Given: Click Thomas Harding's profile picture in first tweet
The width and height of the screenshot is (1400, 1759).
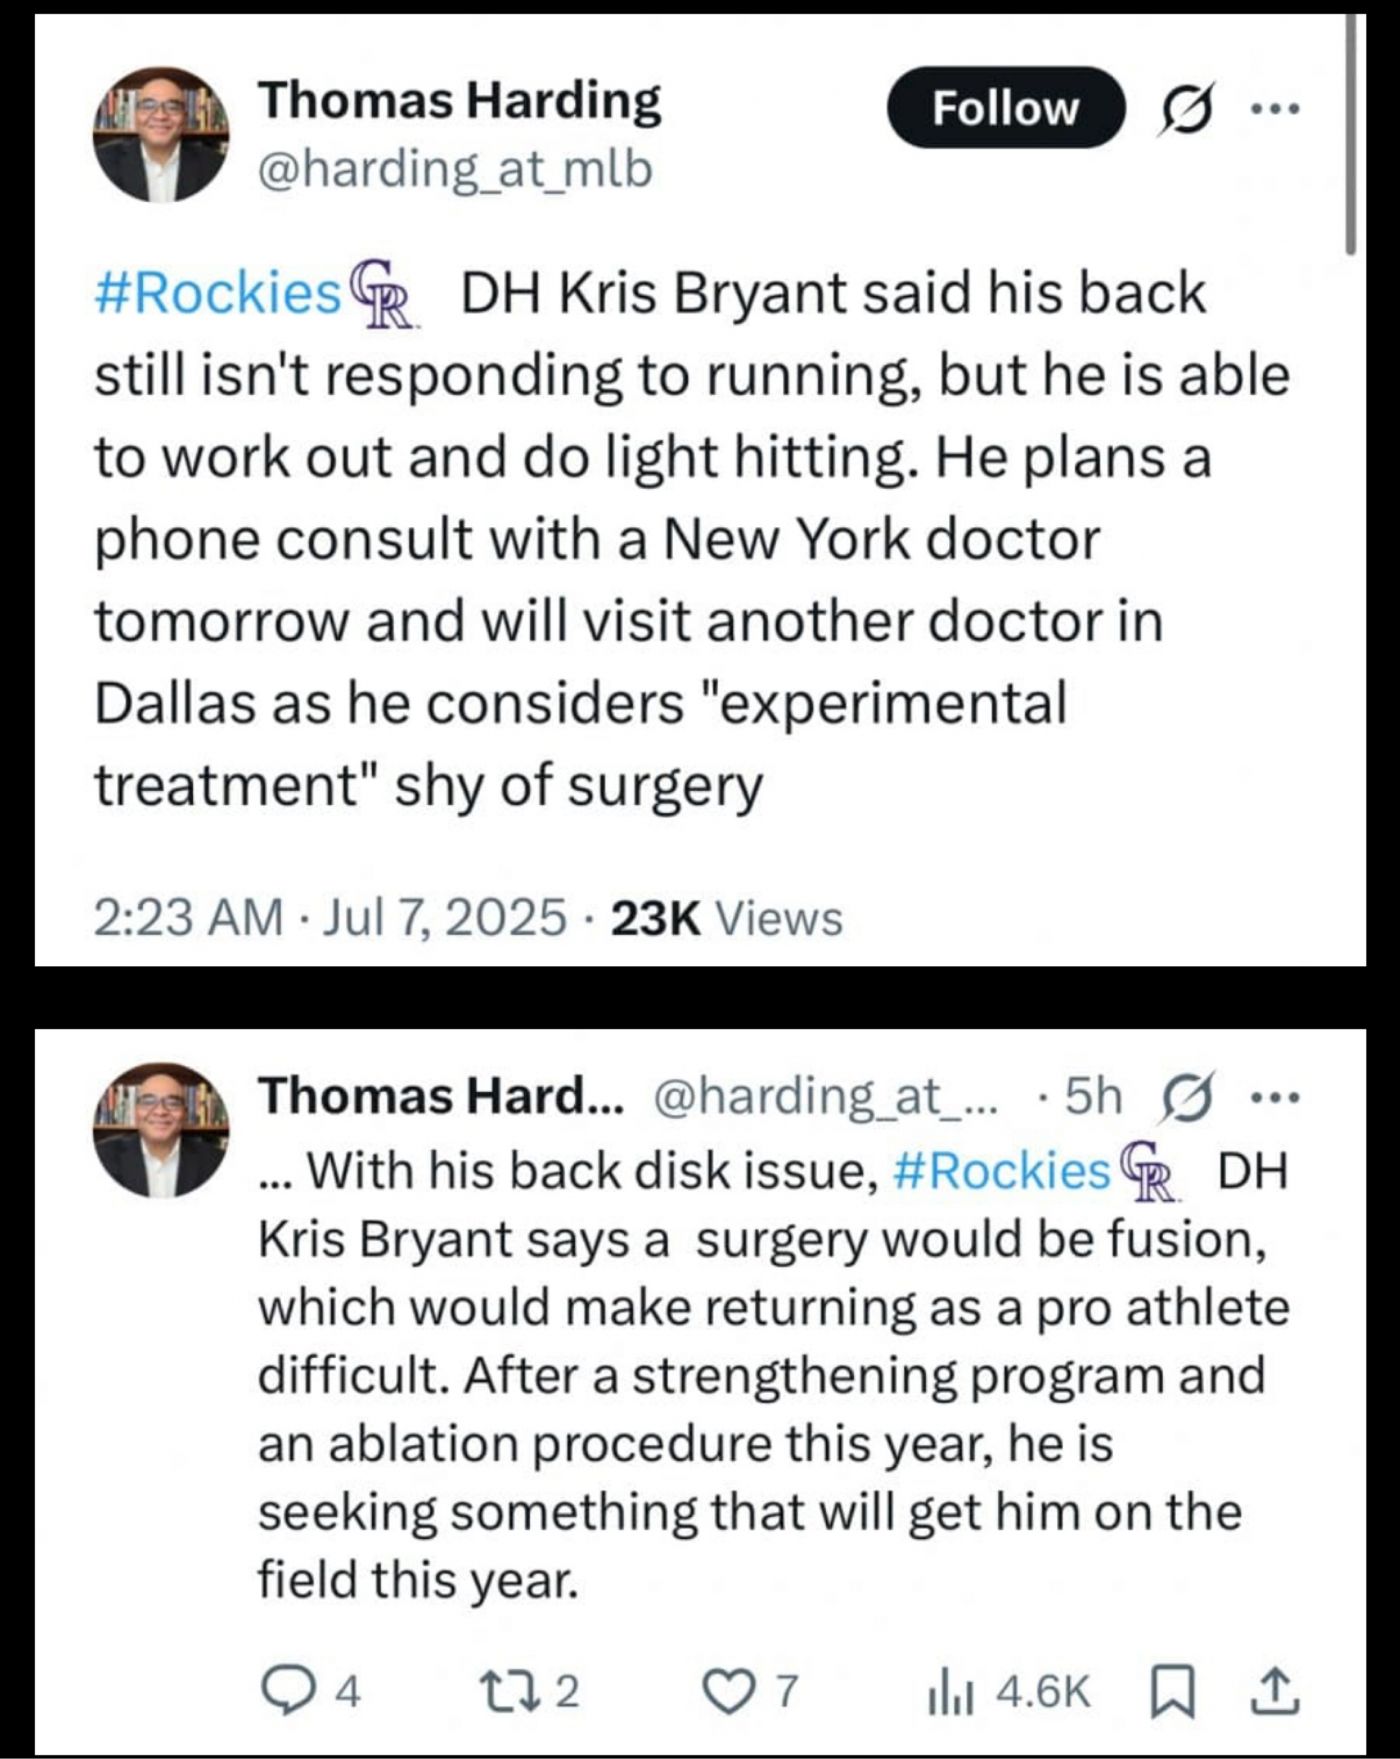Looking at the screenshot, I should (x=161, y=135).
